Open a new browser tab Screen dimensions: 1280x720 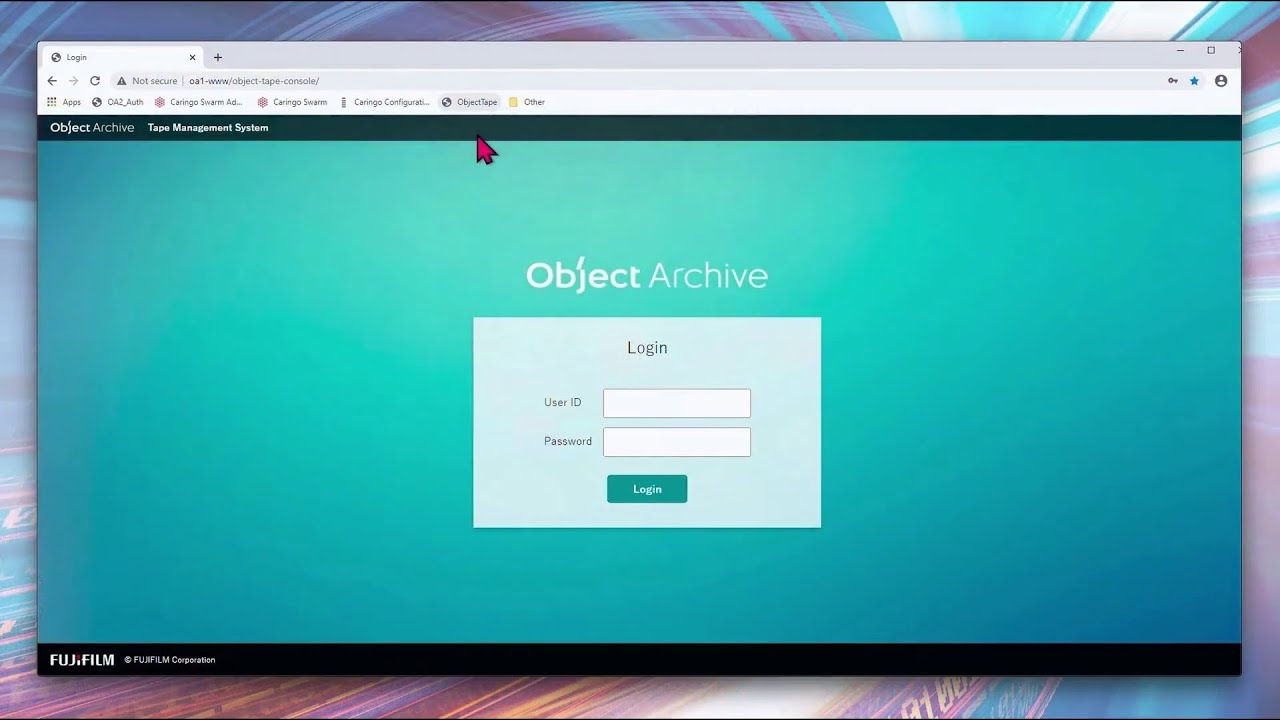(218, 57)
